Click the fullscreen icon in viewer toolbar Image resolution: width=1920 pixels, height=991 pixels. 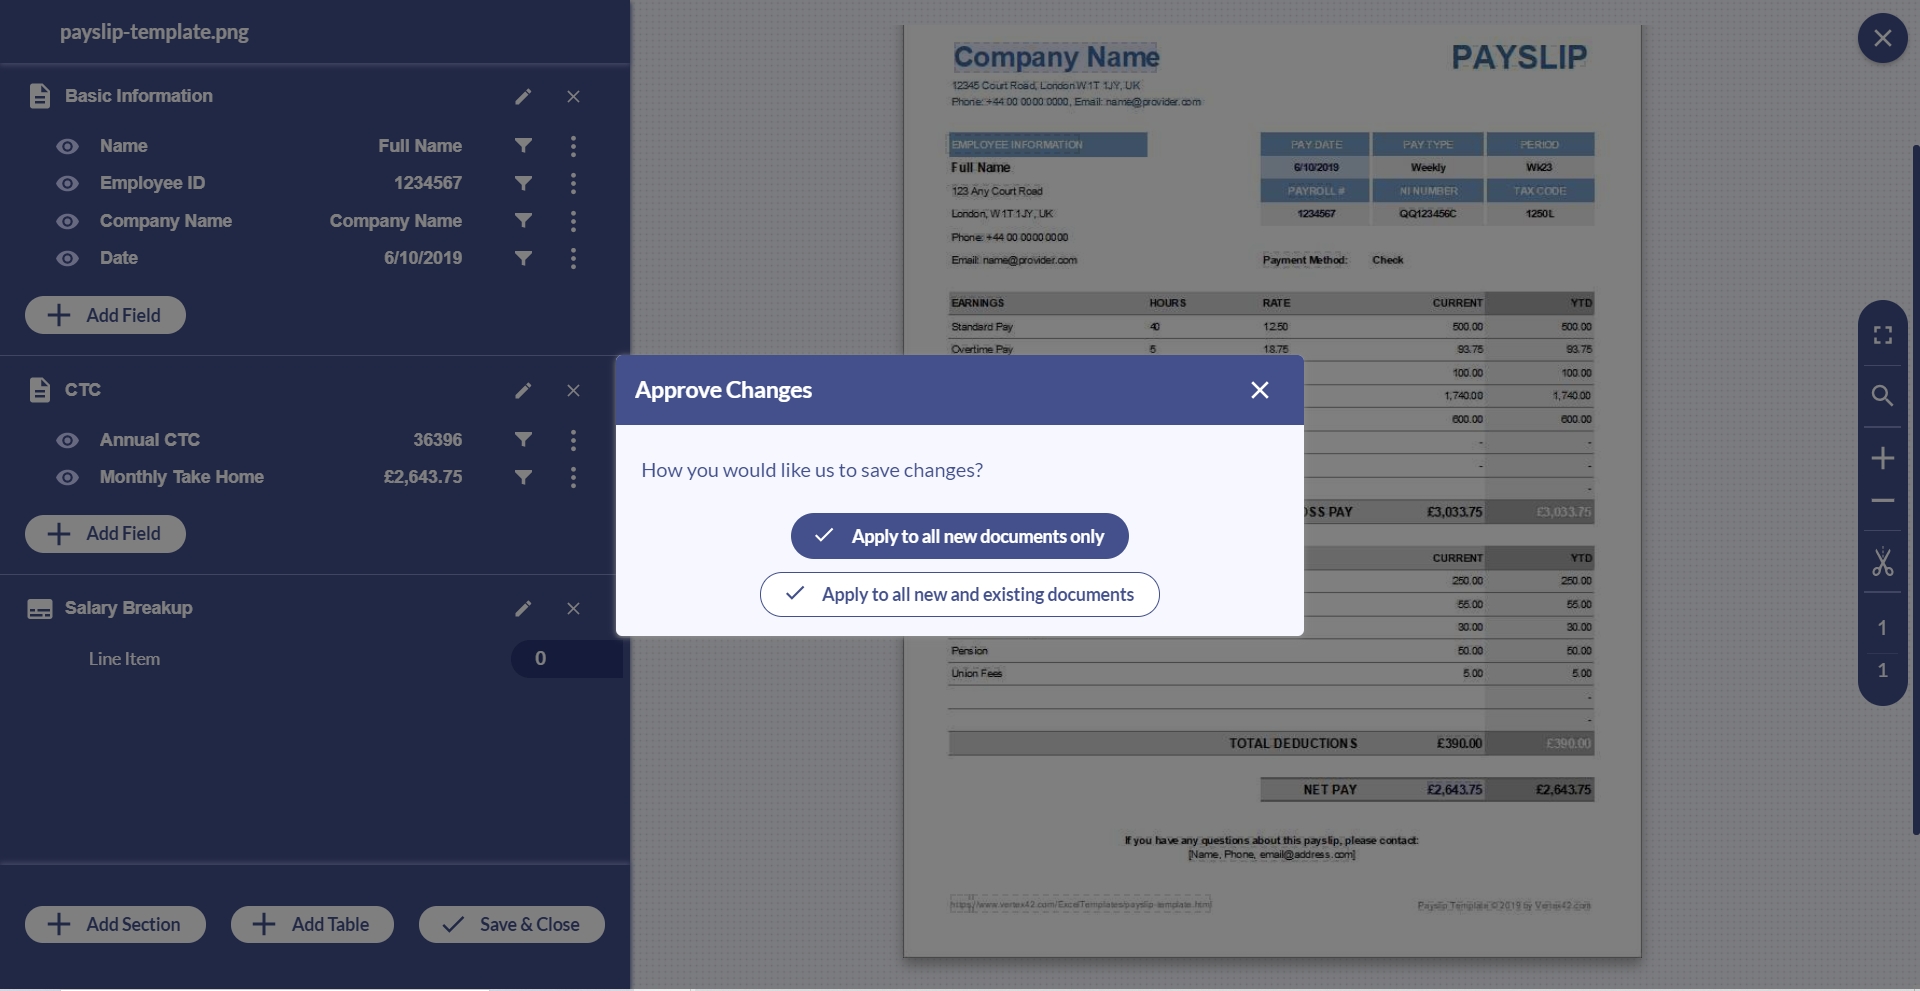tap(1882, 335)
